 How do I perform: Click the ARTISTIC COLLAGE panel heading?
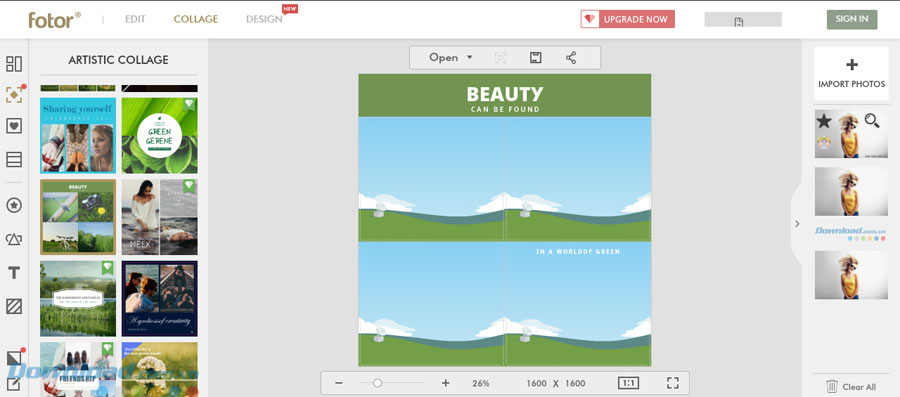point(118,60)
